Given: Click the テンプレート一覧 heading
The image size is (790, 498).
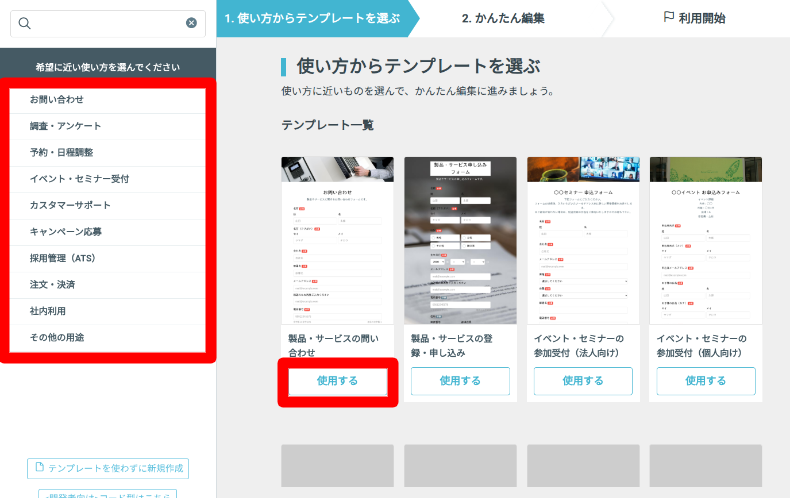Looking at the screenshot, I should point(327,125).
